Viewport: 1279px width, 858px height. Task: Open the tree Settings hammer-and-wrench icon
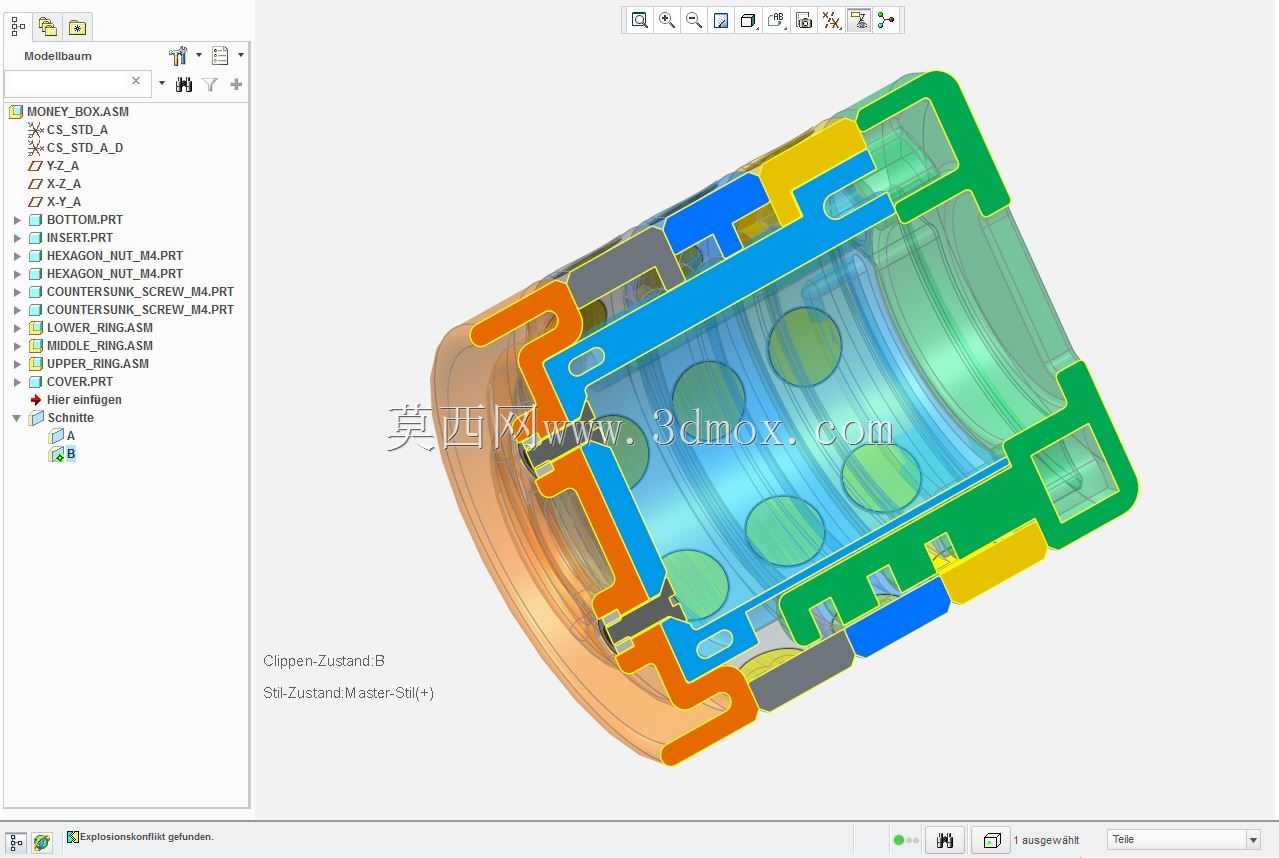point(179,56)
